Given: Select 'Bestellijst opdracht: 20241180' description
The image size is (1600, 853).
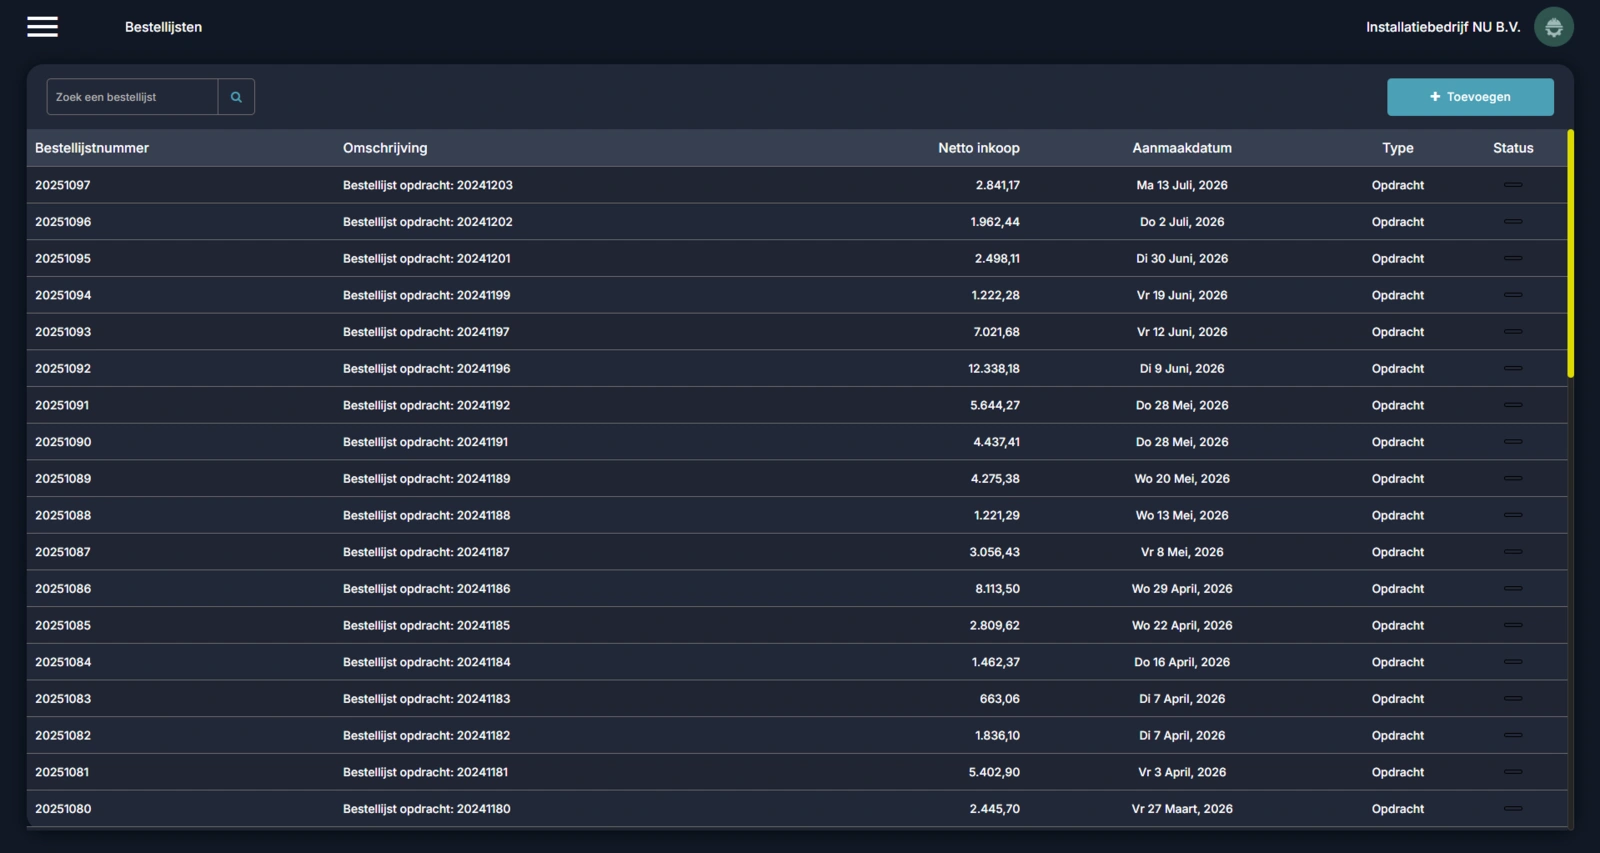Looking at the screenshot, I should pyautogui.click(x=427, y=808).
